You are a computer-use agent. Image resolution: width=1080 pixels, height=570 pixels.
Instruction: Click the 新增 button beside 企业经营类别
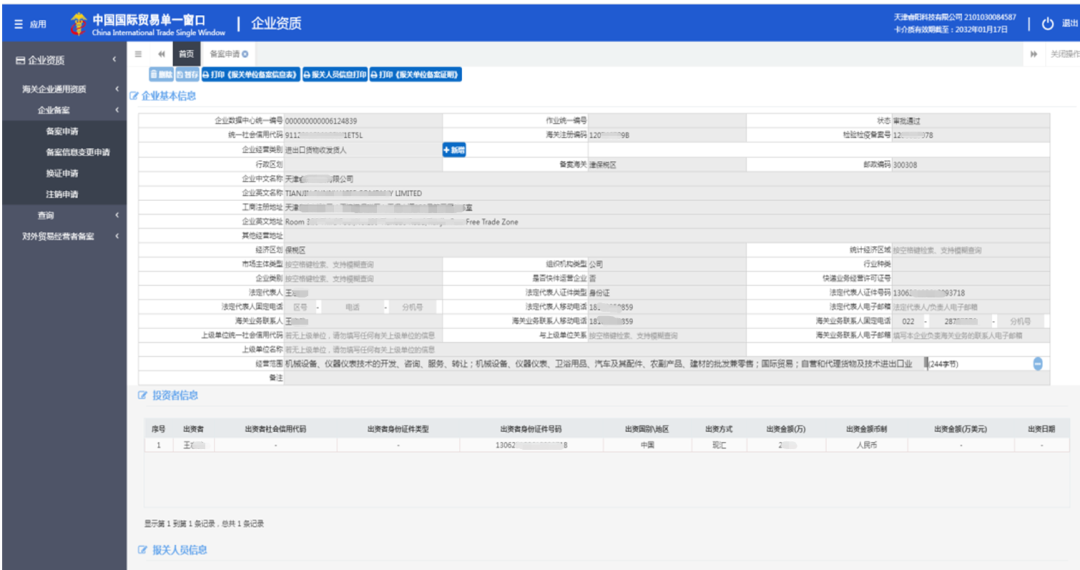tap(454, 149)
